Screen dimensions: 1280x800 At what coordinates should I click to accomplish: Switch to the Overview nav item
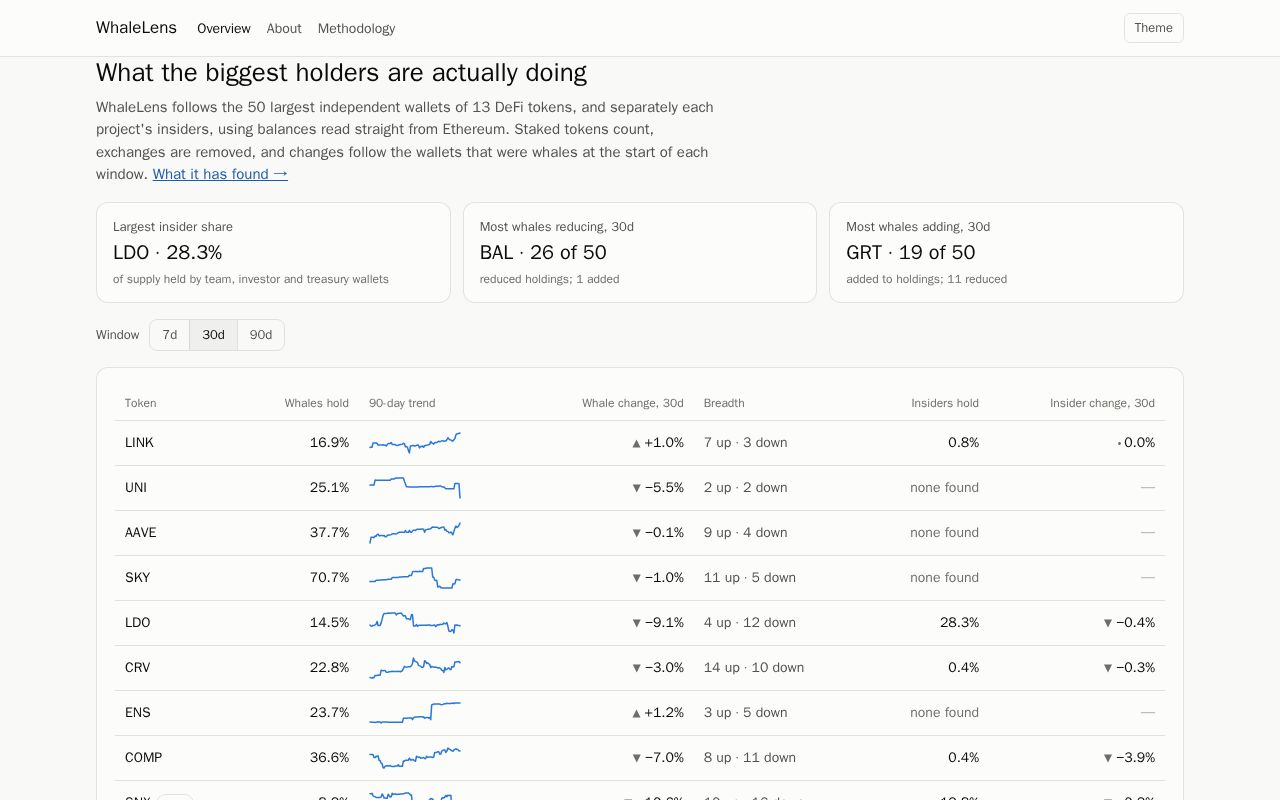[x=224, y=28]
